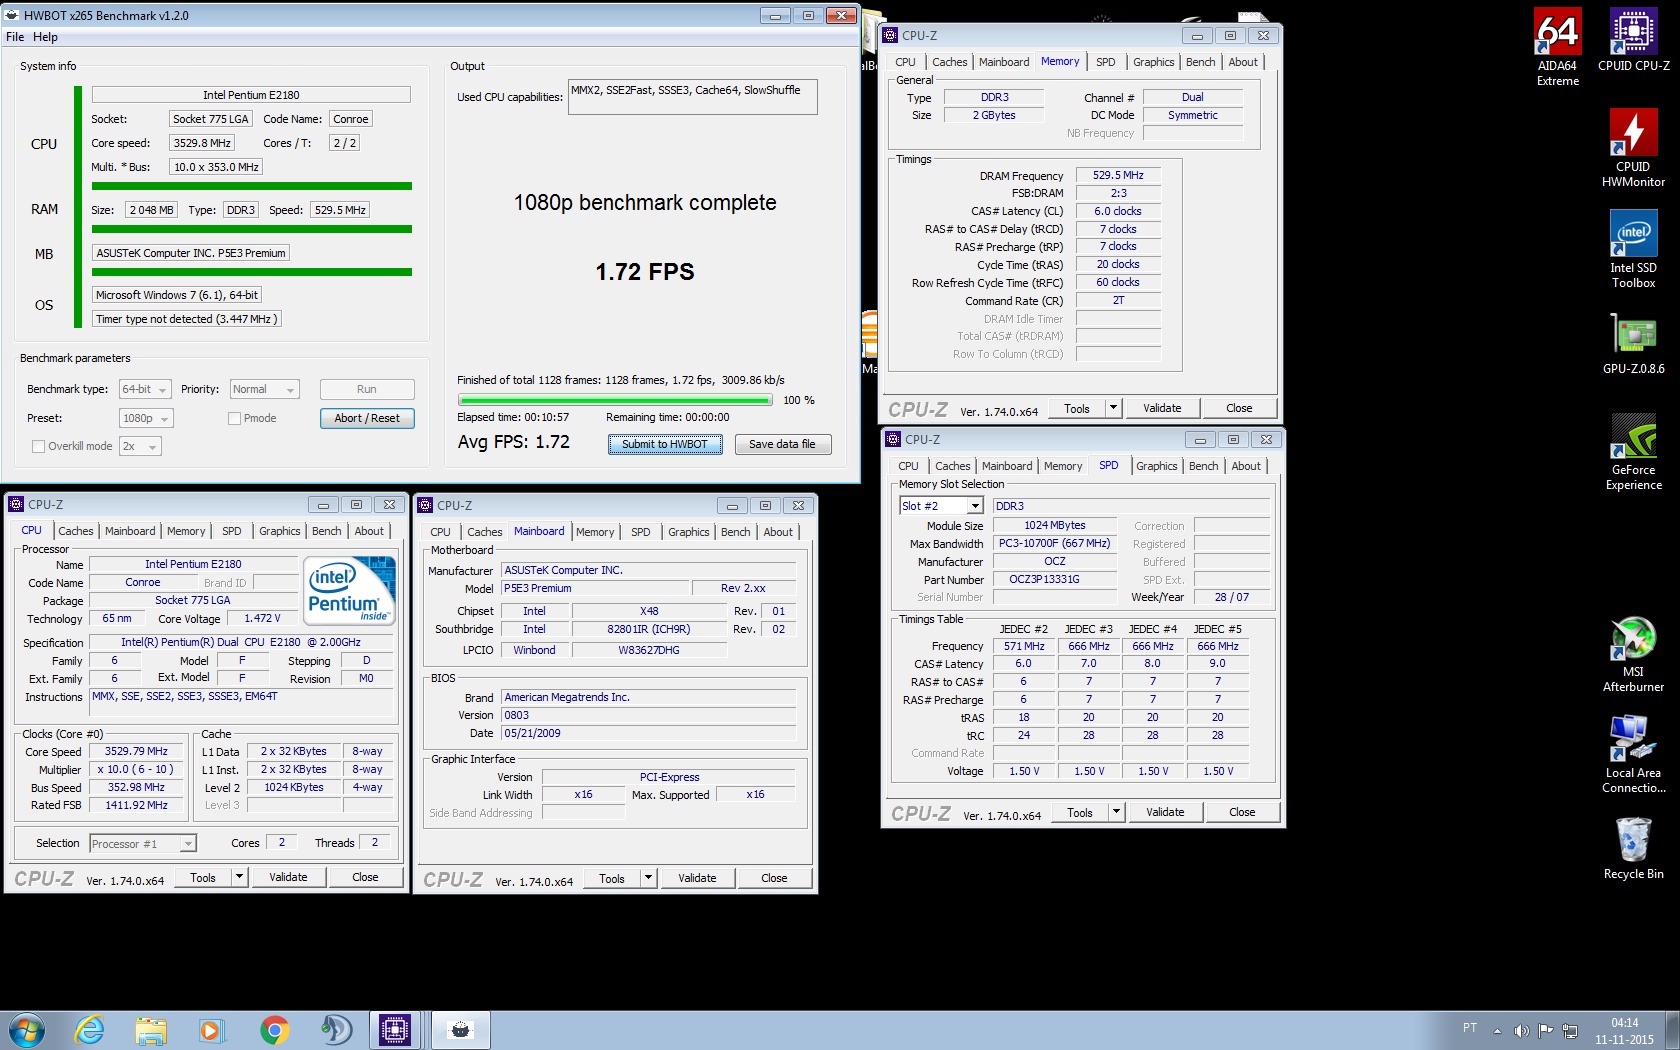Toggle the Overkill mode checkbox
Image resolution: width=1680 pixels, height=1050 pixels.
pos(38,446)
